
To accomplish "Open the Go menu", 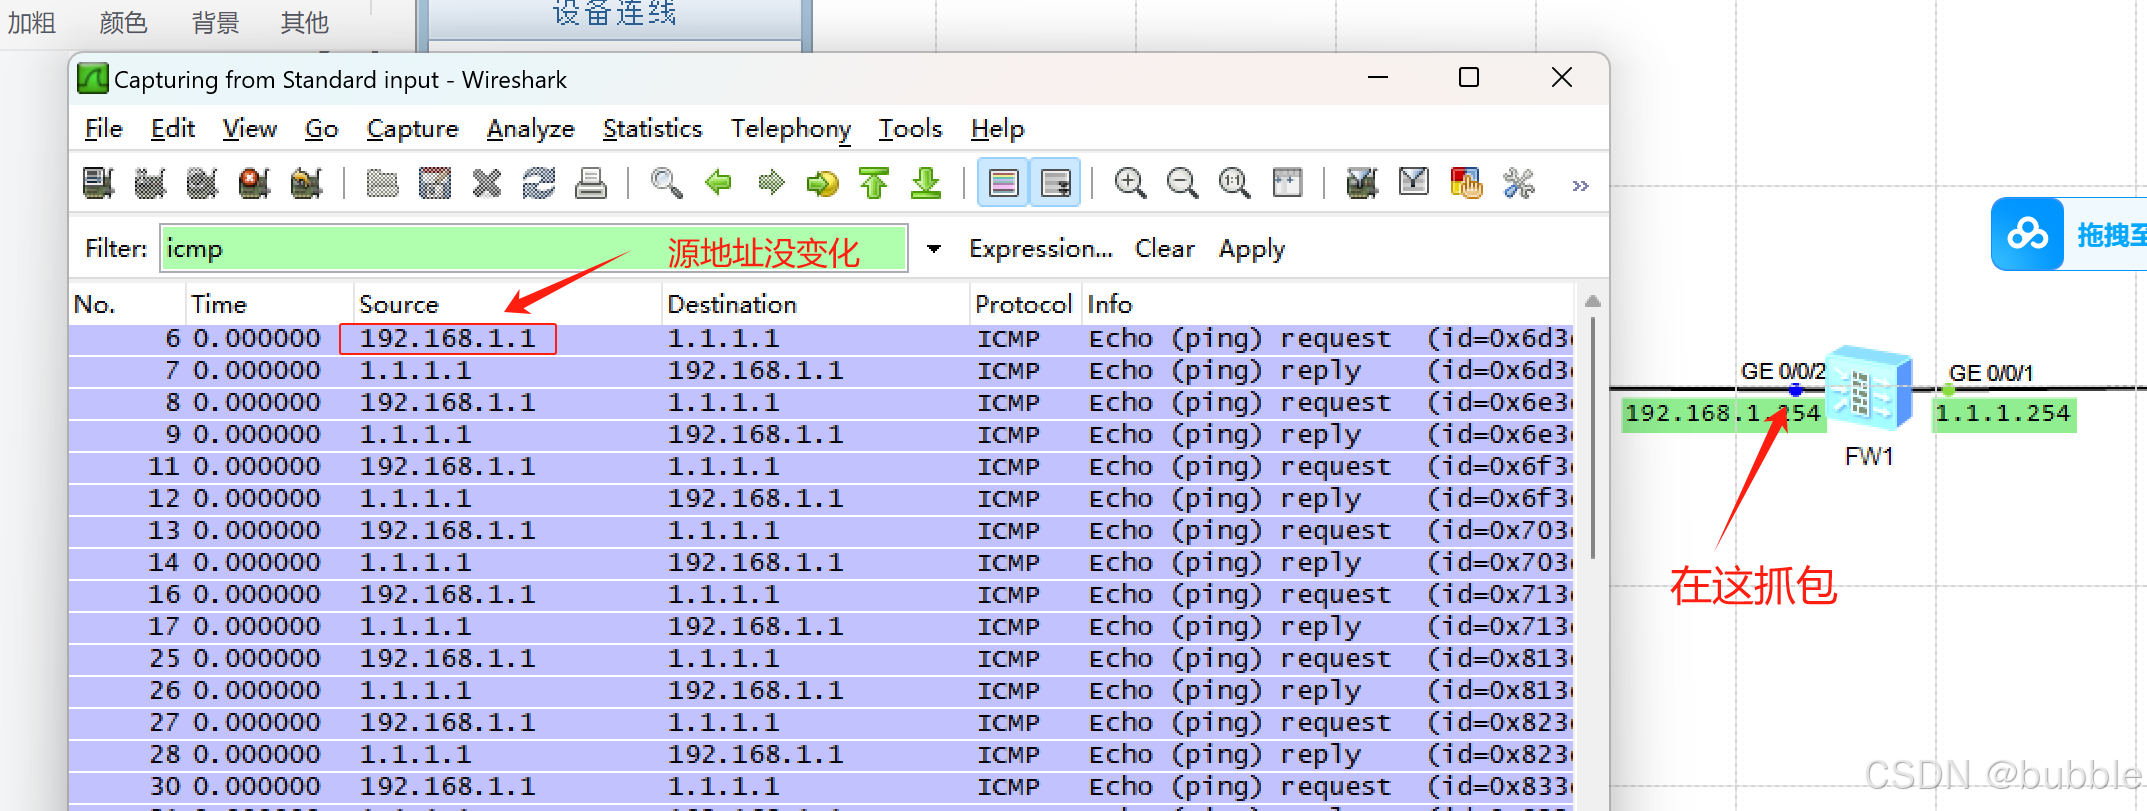I will point(321,129).
